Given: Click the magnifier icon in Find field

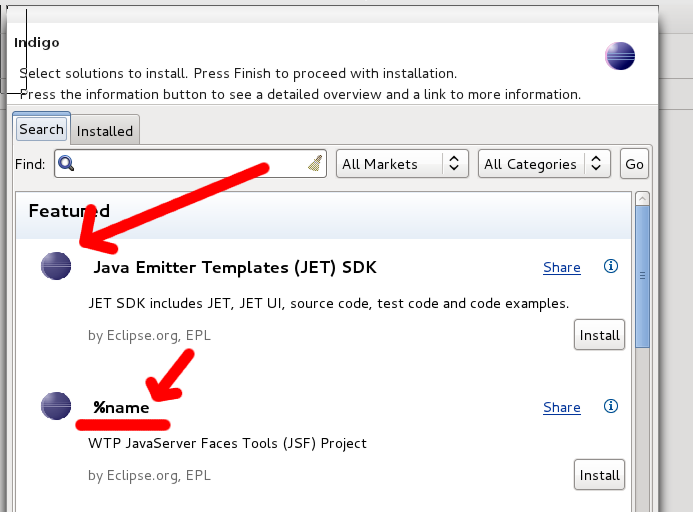Looking at the screenshot, I should (x=66, y=164).
